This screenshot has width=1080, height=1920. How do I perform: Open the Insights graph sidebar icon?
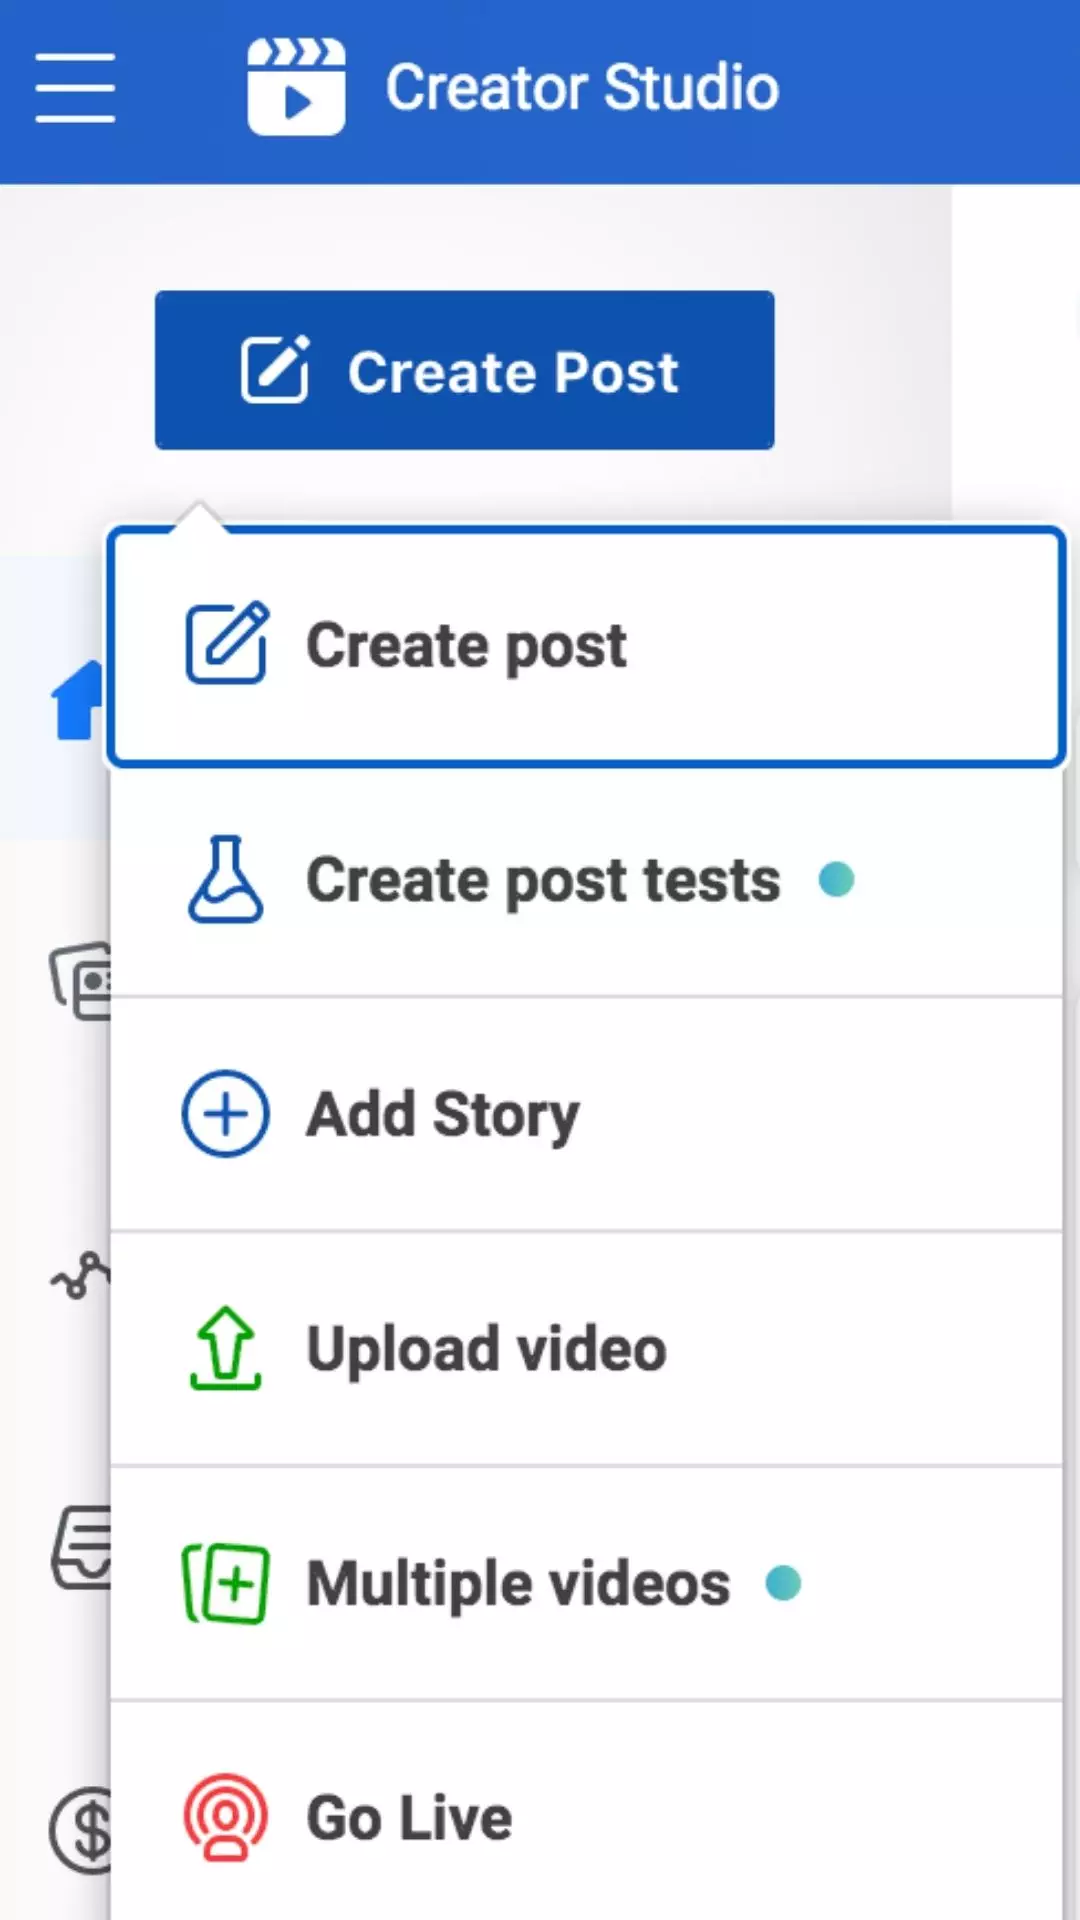click(80, 1275)
